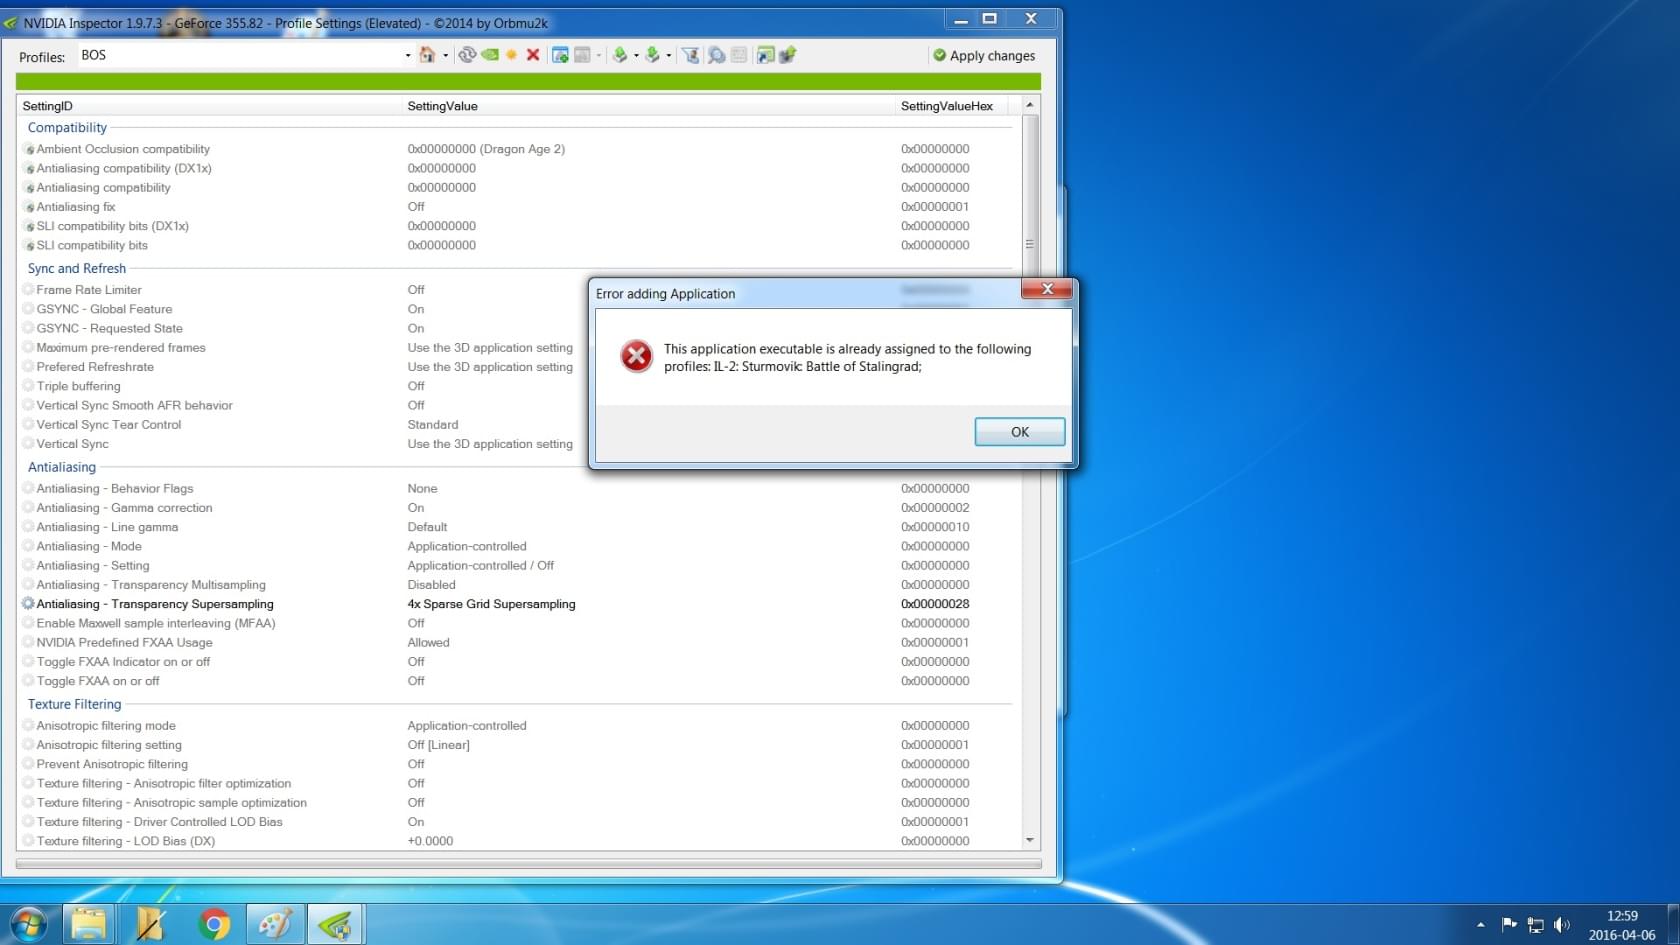Click the home profile icon in toolbar
Image resolution: width=1680 pixels, height=945 pixels.
pos(427,55)
